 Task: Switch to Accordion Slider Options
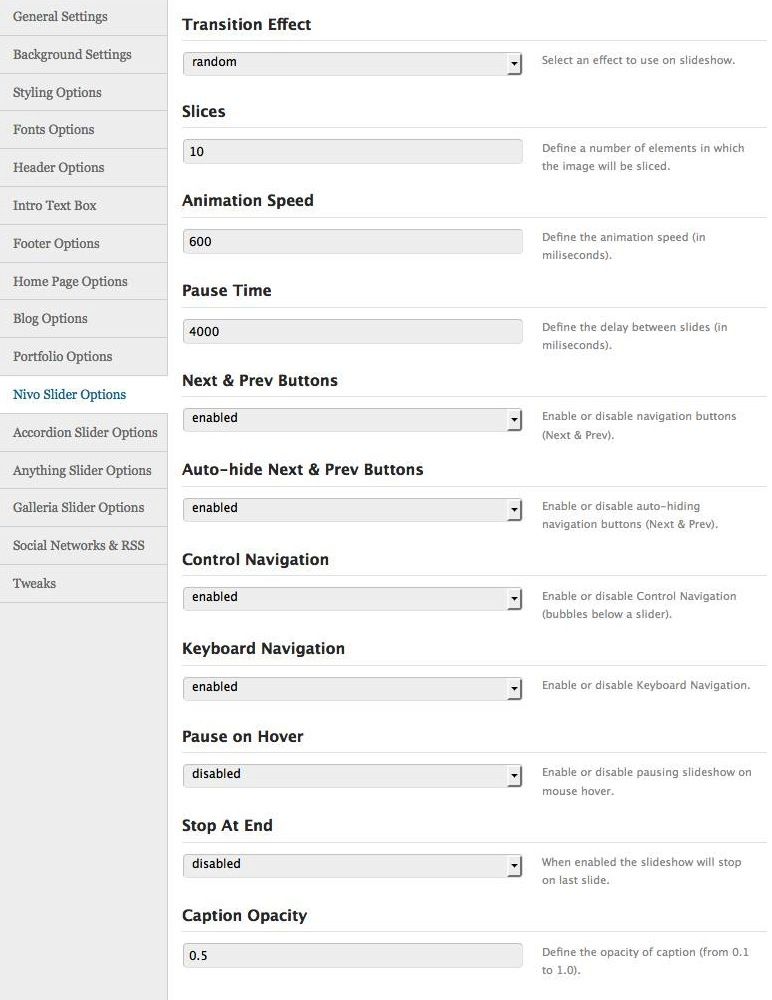[85, 433]
